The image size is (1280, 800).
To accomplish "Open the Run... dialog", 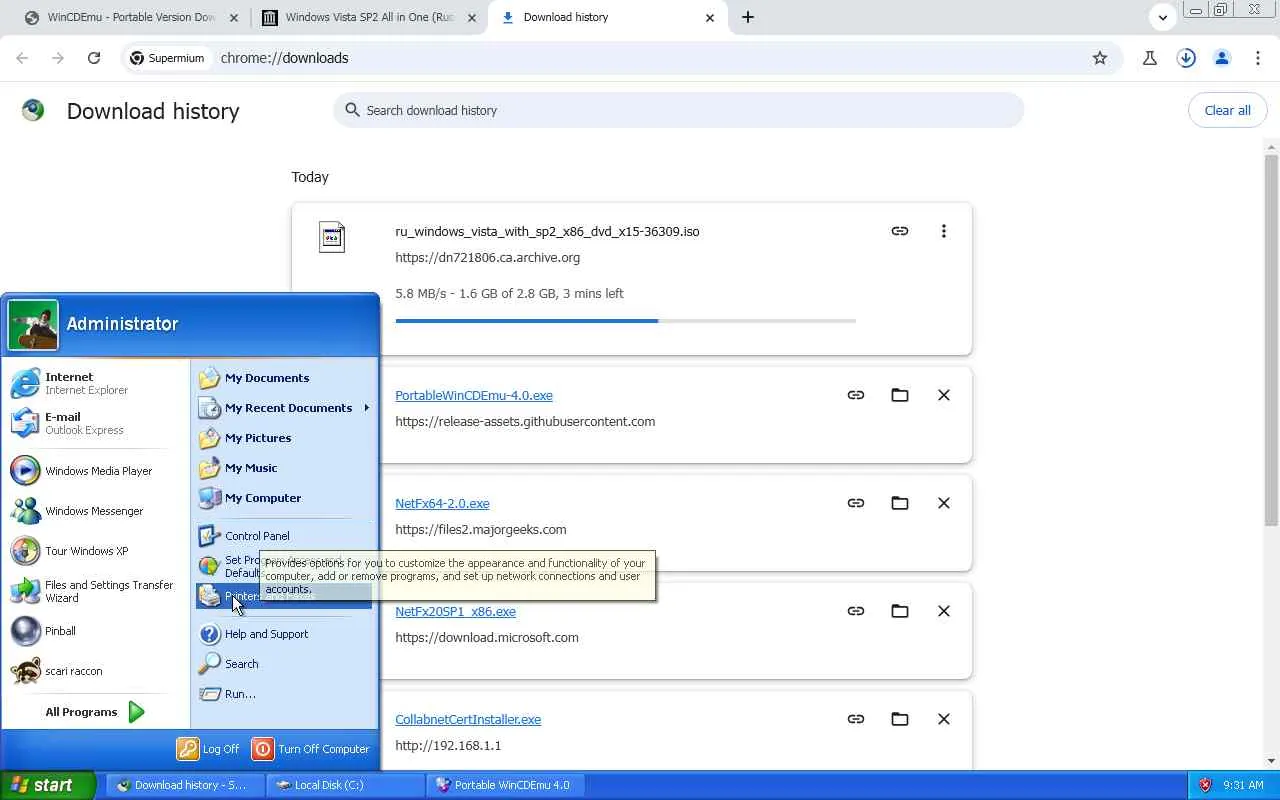I will (284, 694).
